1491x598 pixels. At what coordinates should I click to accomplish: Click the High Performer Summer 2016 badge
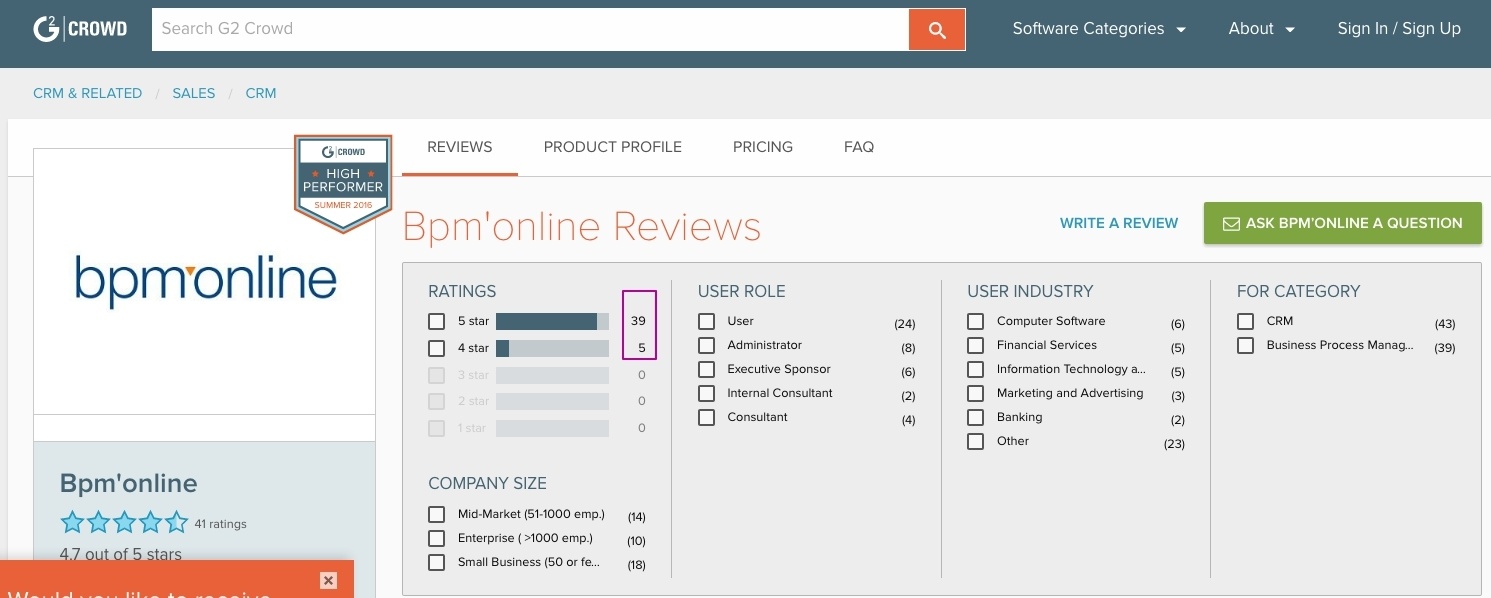pos(343,184)
